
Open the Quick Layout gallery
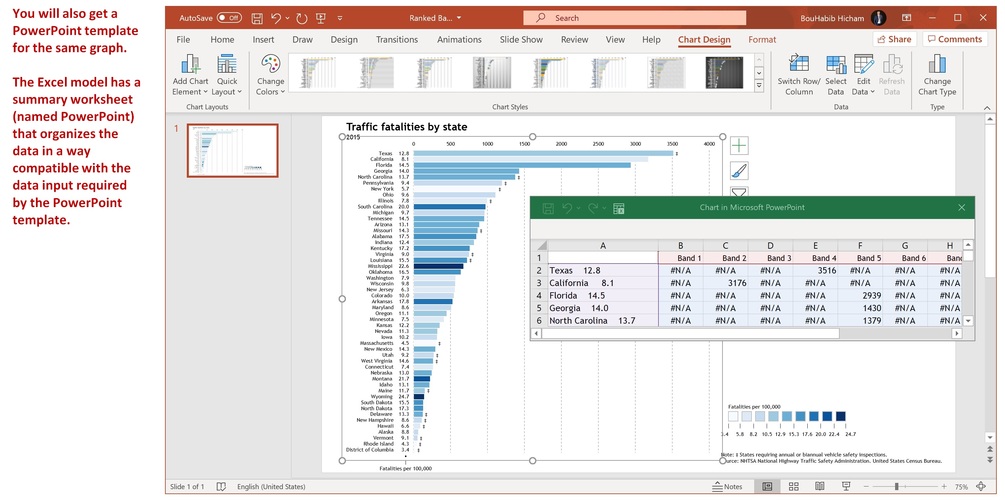coord(227,75)
